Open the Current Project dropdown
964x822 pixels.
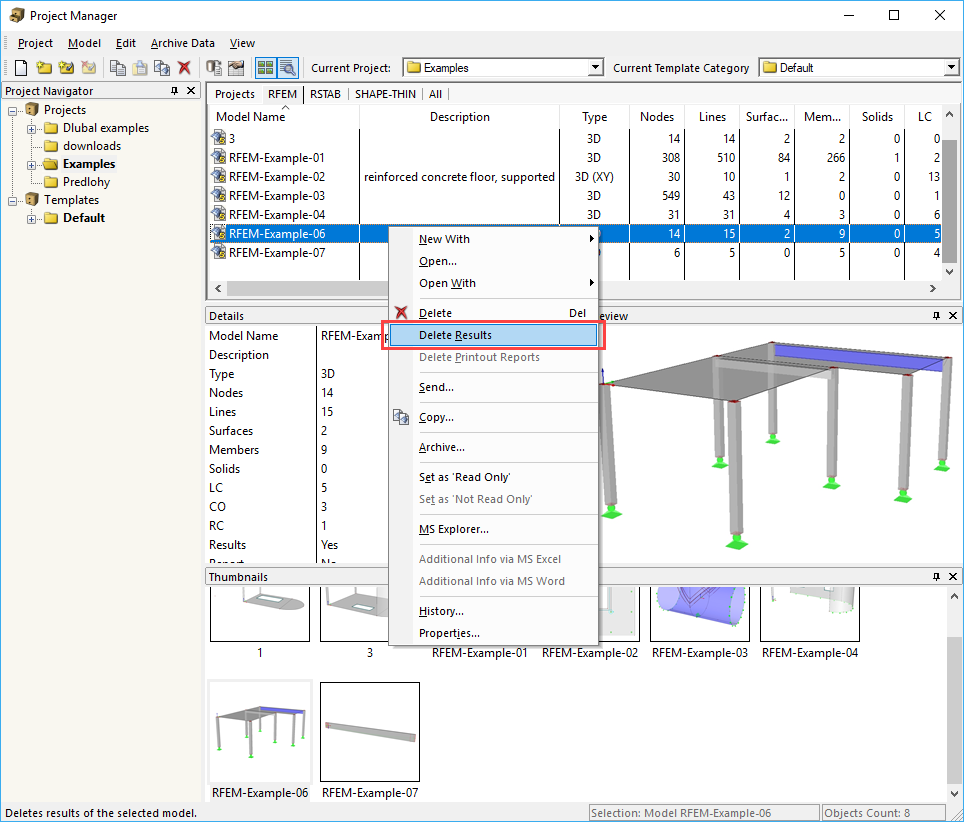coord(595,68)
